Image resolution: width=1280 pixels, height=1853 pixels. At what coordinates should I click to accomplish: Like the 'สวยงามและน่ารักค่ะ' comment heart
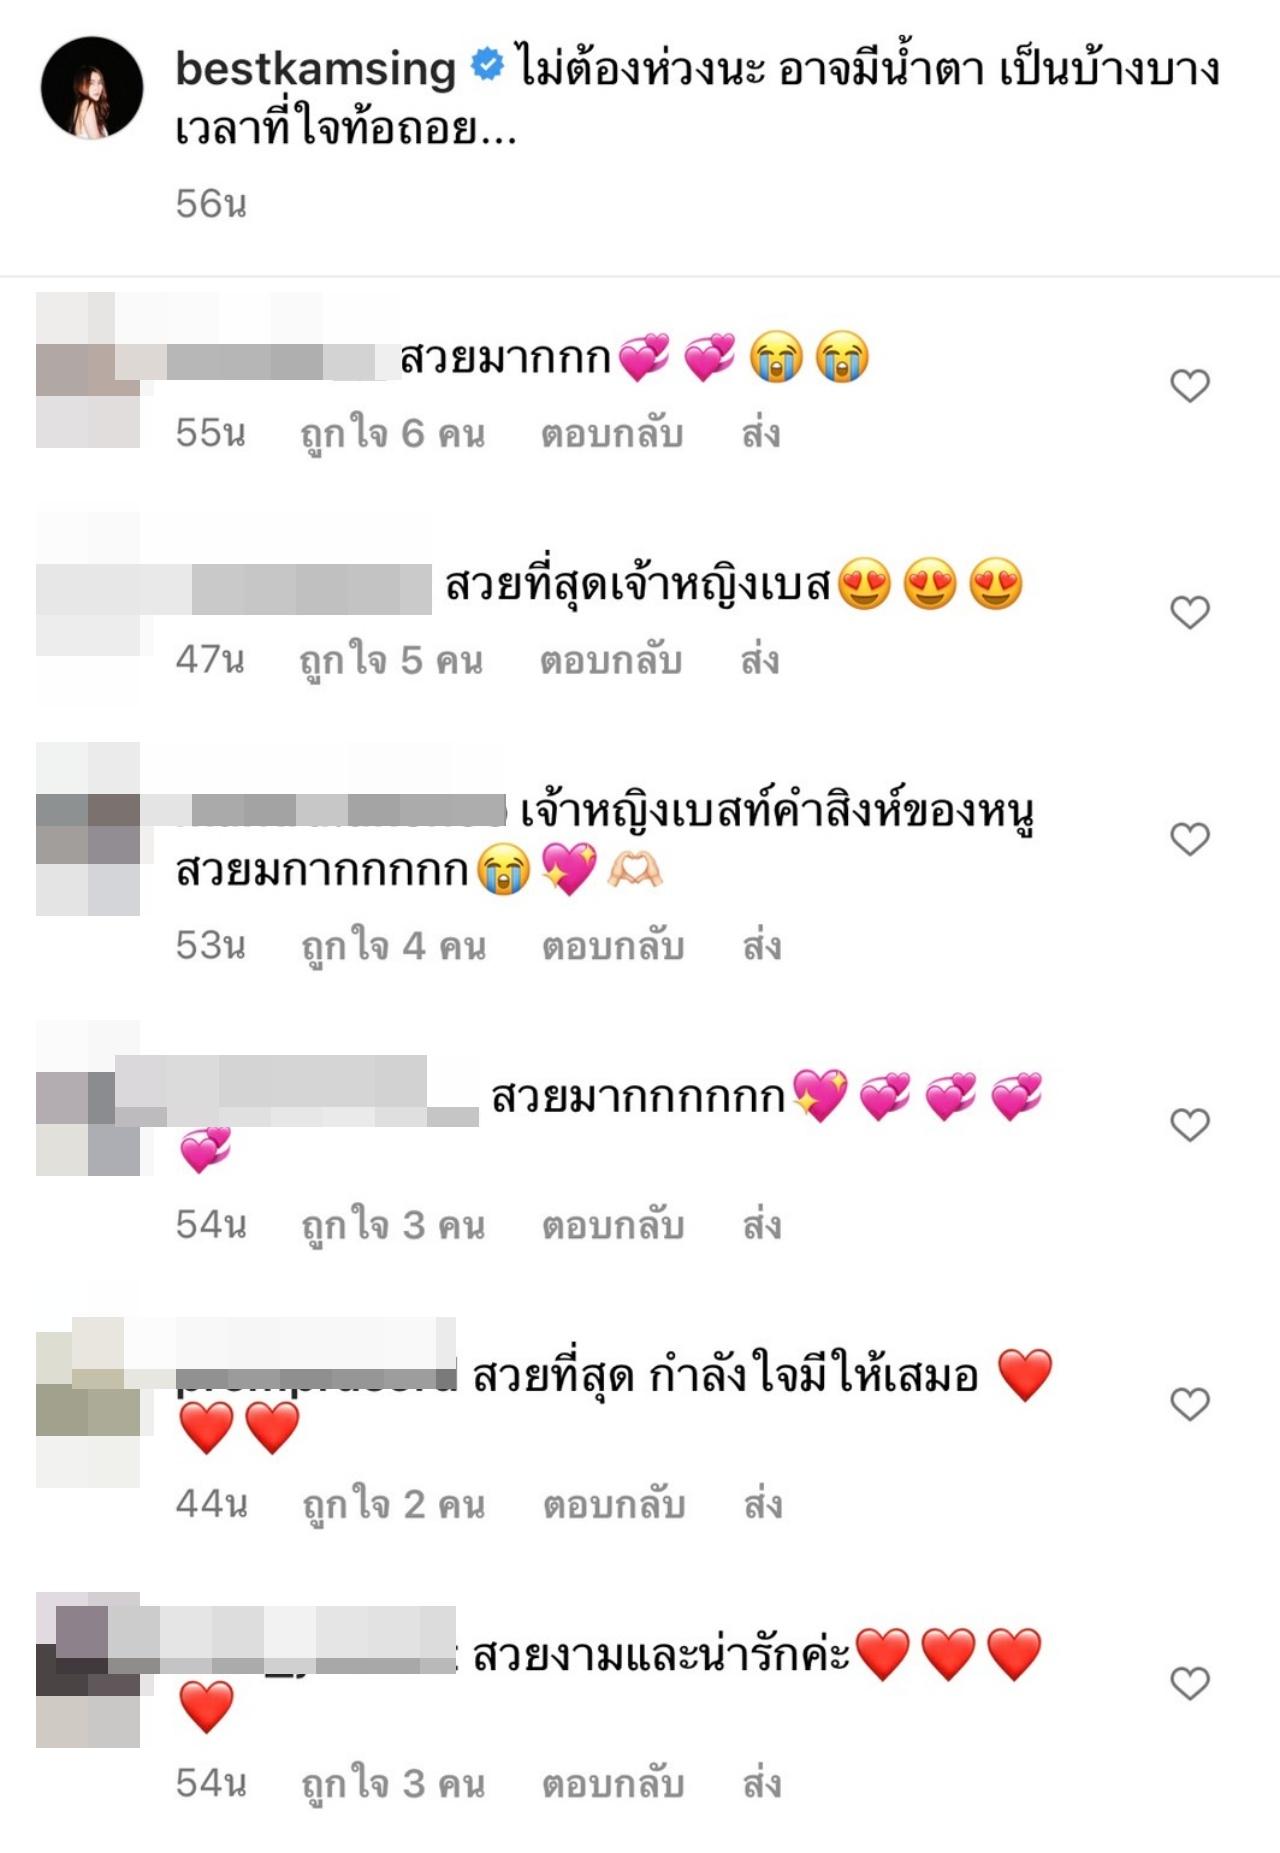pos(1190,1683)
